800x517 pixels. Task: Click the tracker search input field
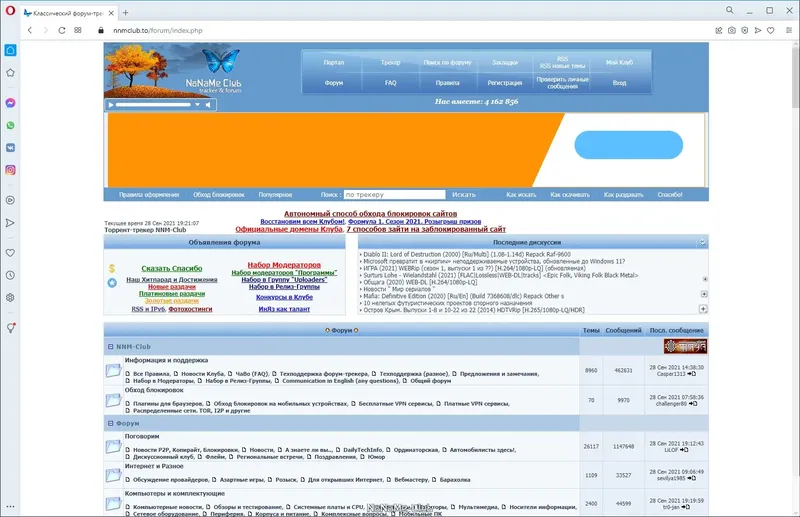[394, 194]
